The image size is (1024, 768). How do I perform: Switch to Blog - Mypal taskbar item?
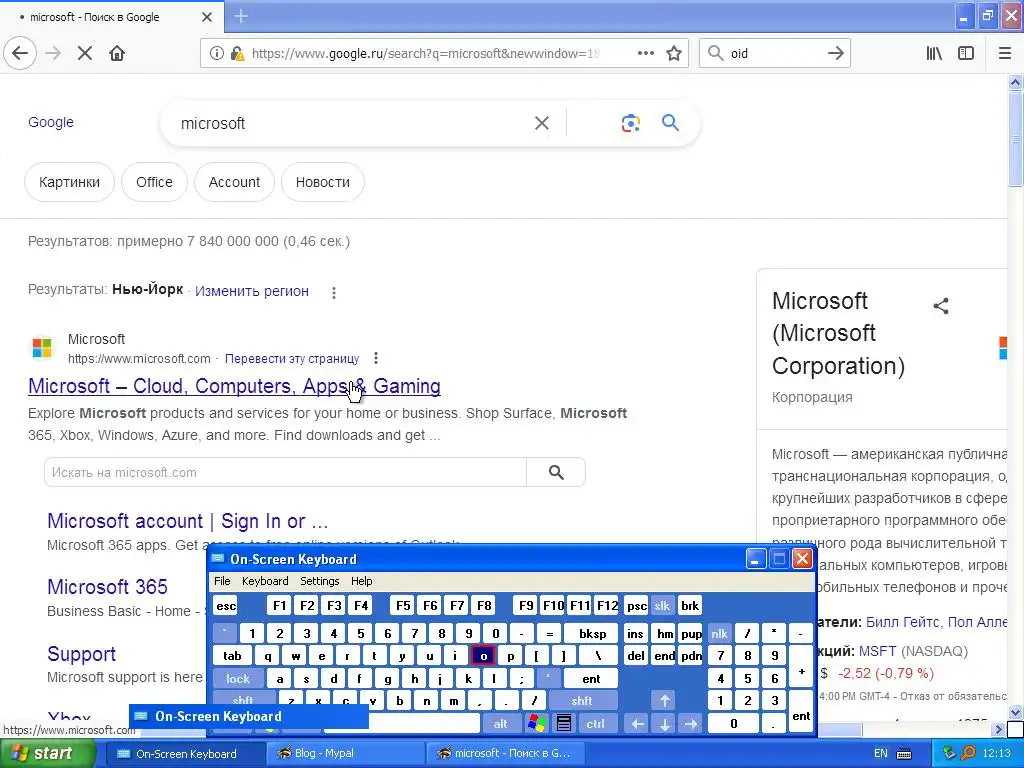pyautogui.click(x=345, y=754)
